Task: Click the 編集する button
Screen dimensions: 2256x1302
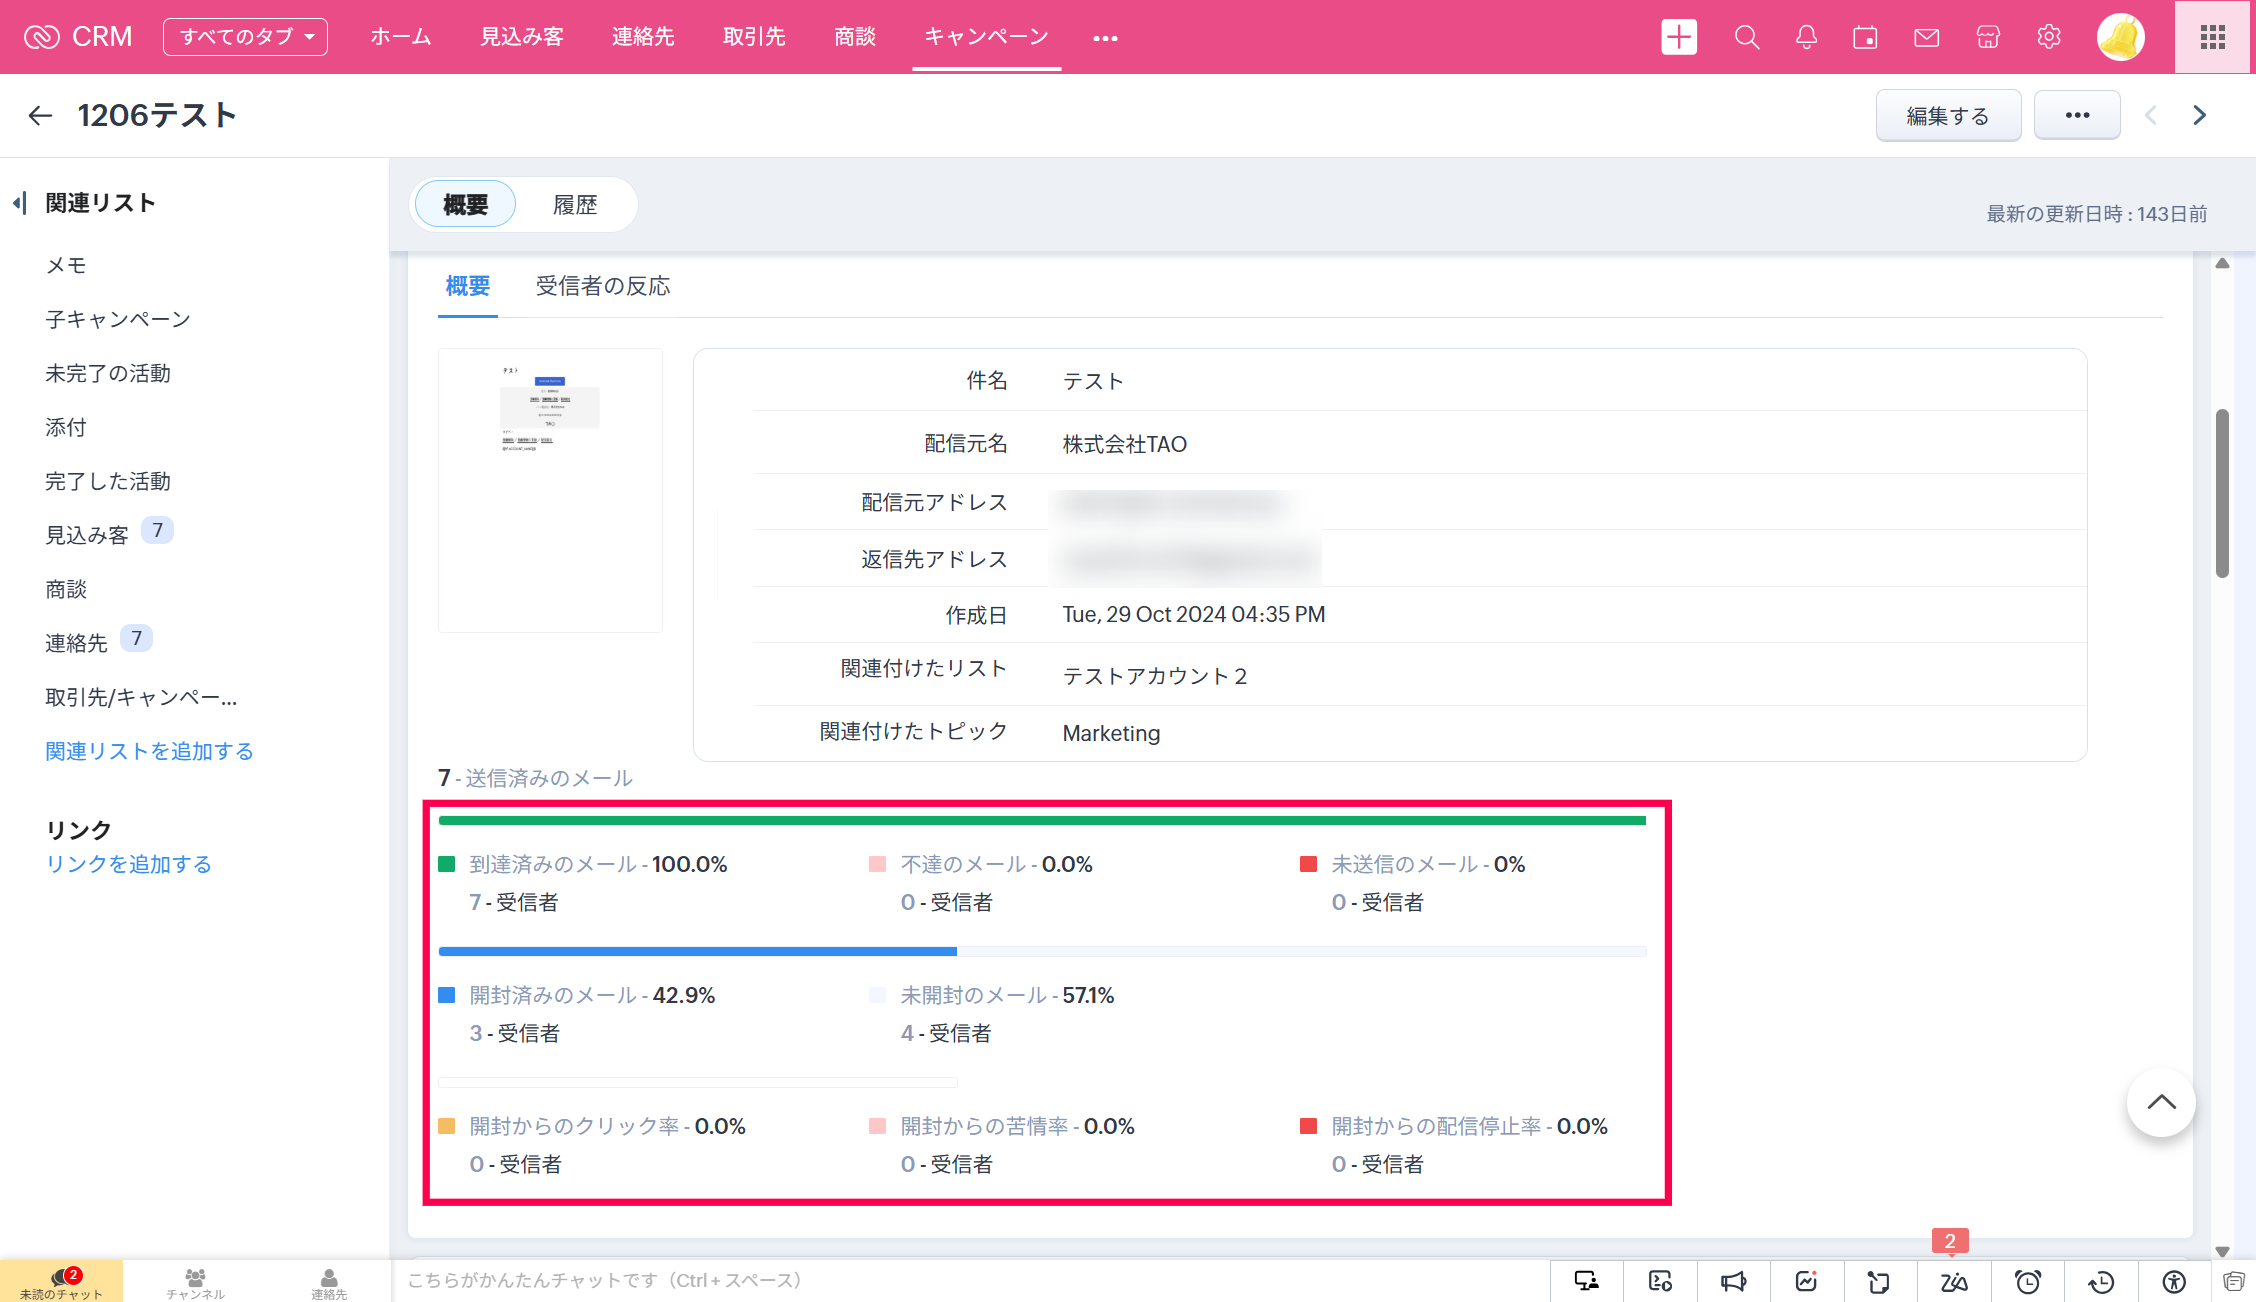Action: [x=1947, y=115]
